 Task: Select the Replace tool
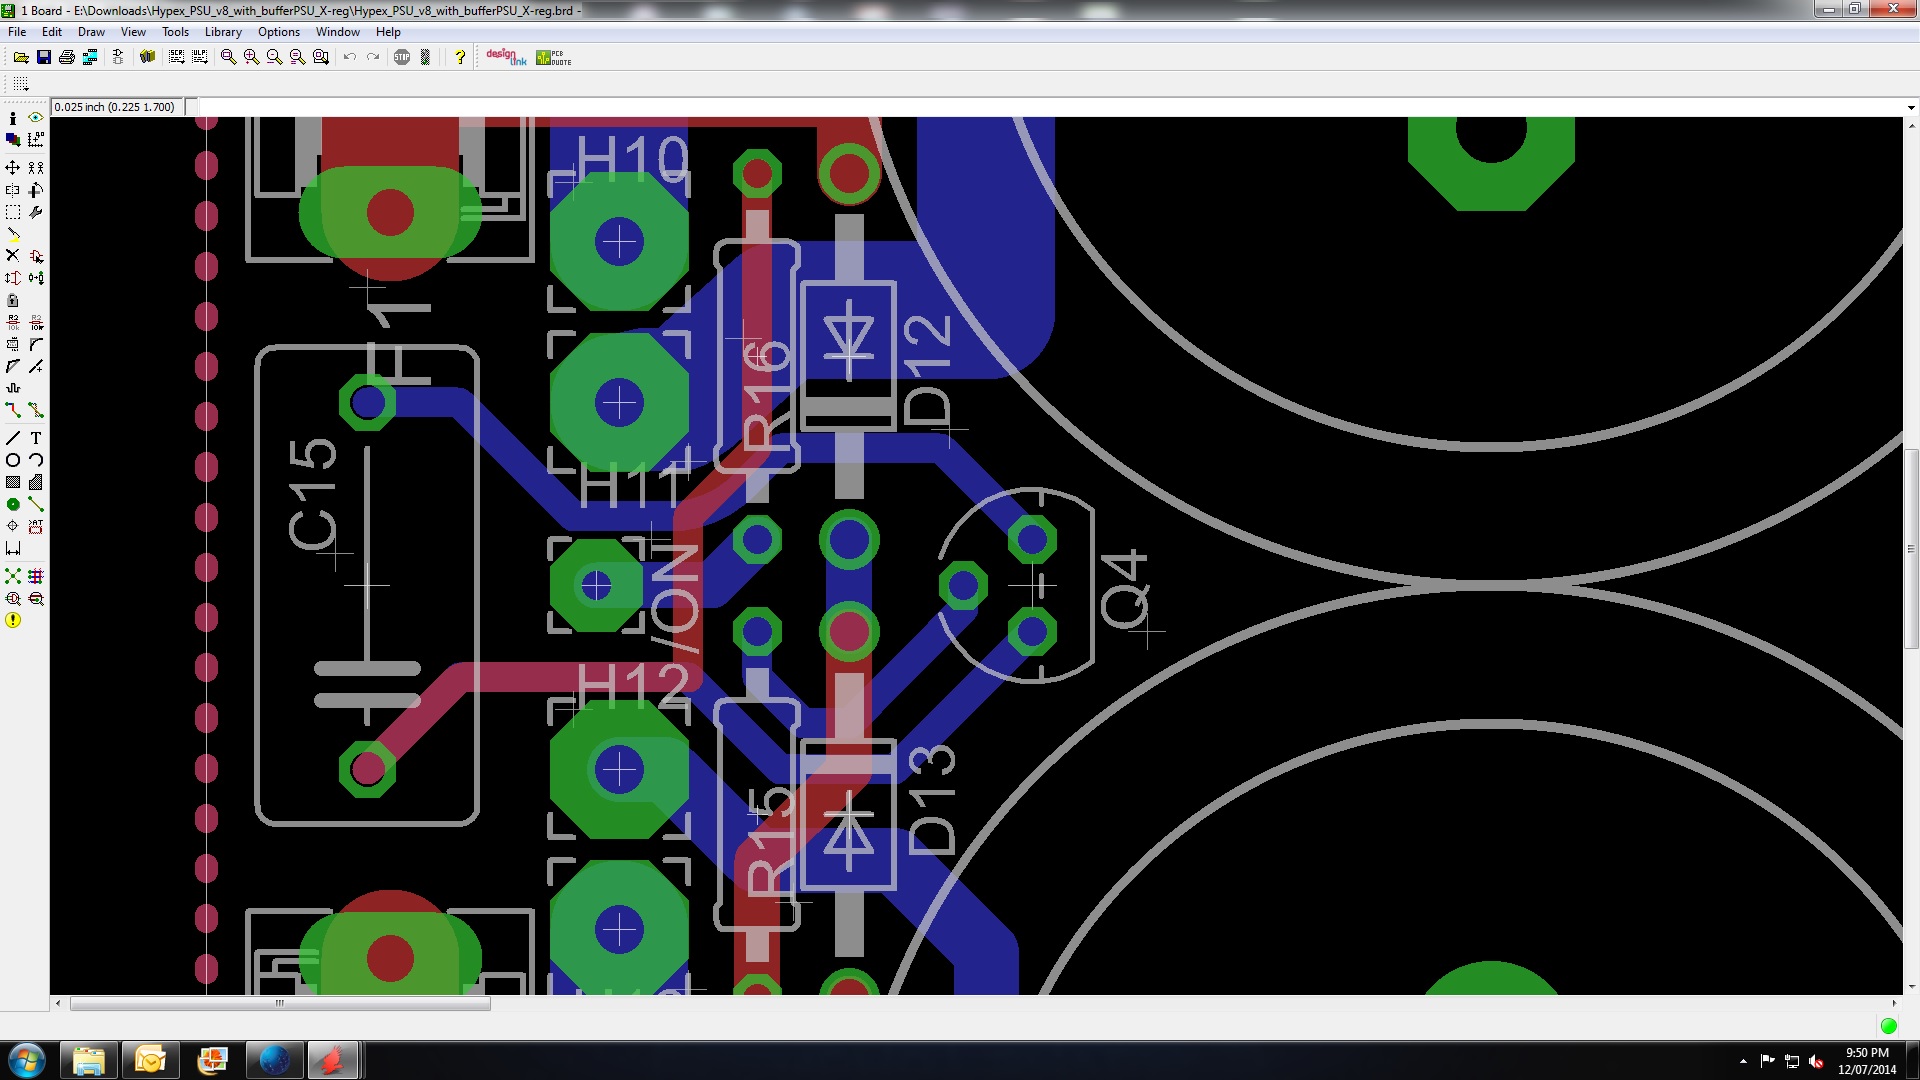[36, 278]
